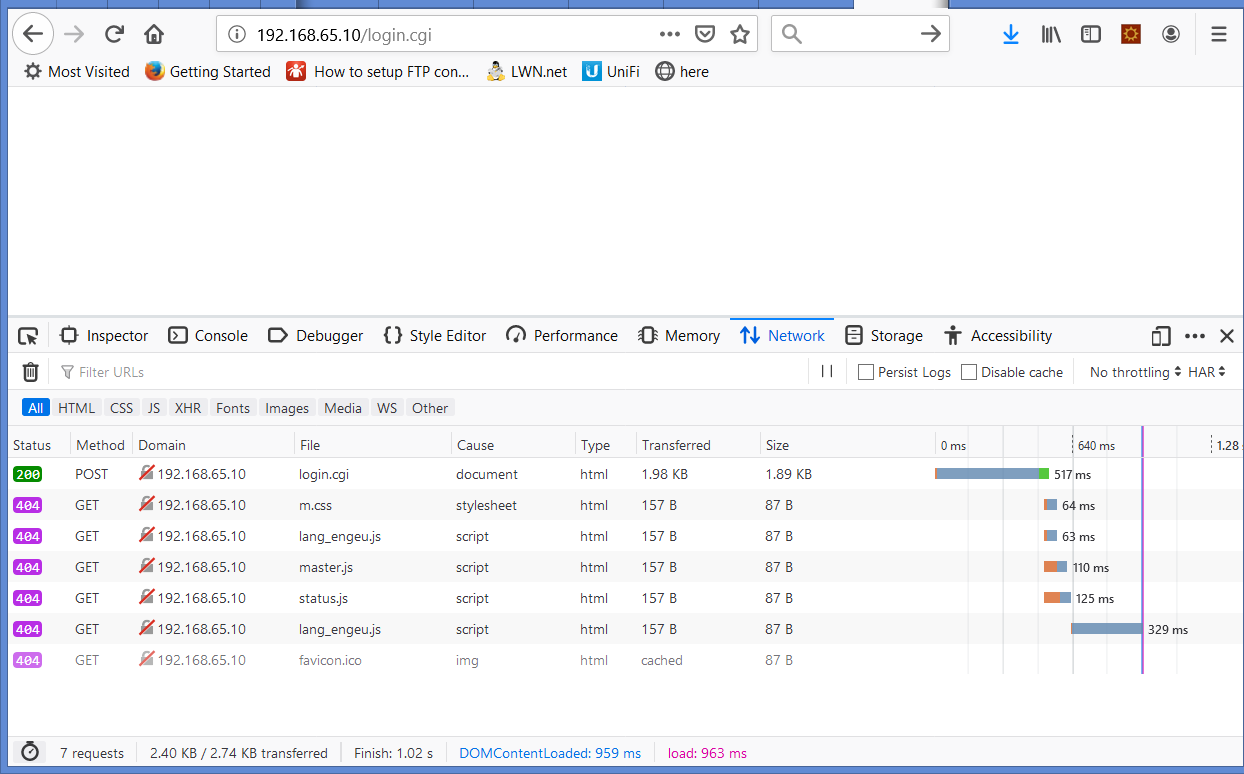The width and height of the screenshot is (1244, 774).
Task: Click the forward navigation arrow
Action: pos(74,34)
